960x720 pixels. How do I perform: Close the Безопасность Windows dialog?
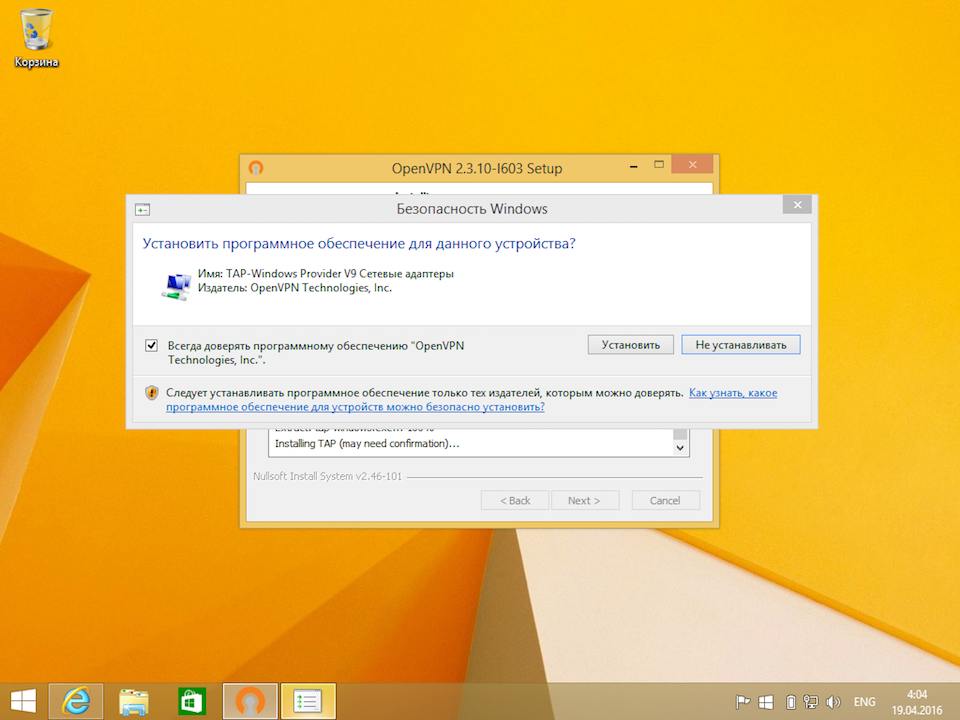pos(797,205)
